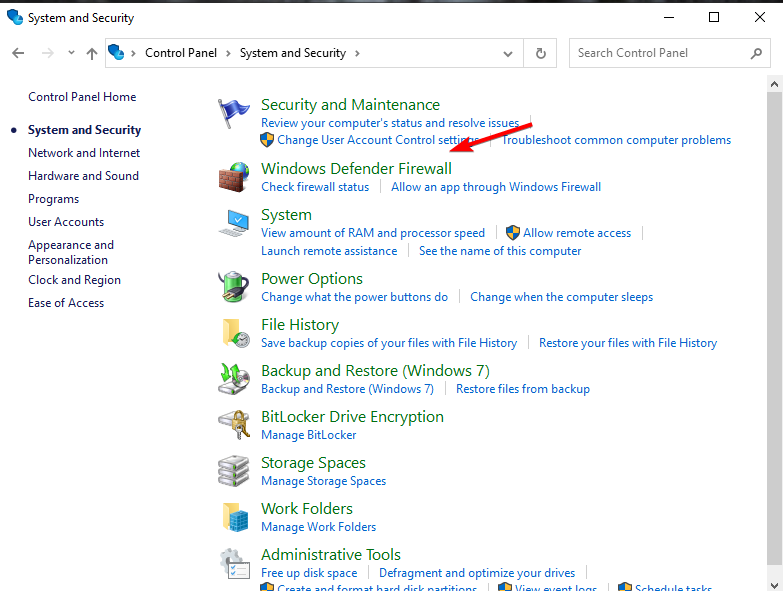Image resolution: width=783 pixels, height=591 pixels.
Task: Click Restore files from backup
Action: point(523,388)
